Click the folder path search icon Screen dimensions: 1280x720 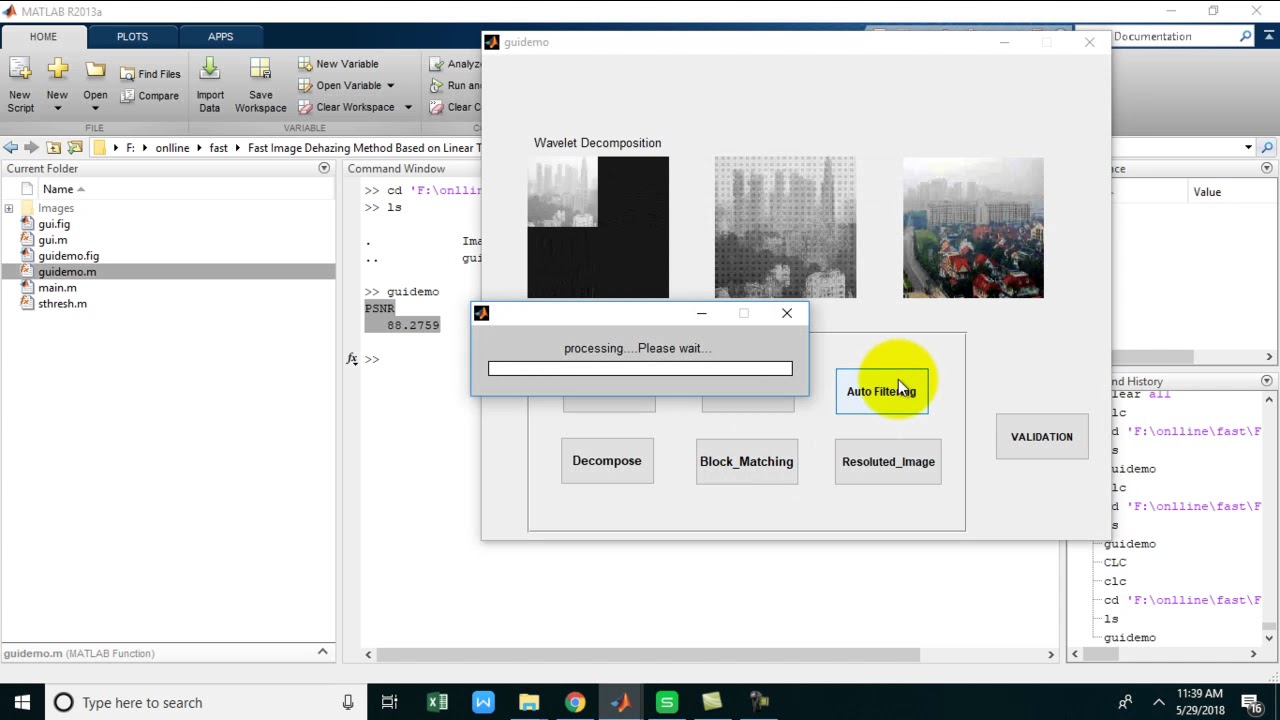(1267, 147)
